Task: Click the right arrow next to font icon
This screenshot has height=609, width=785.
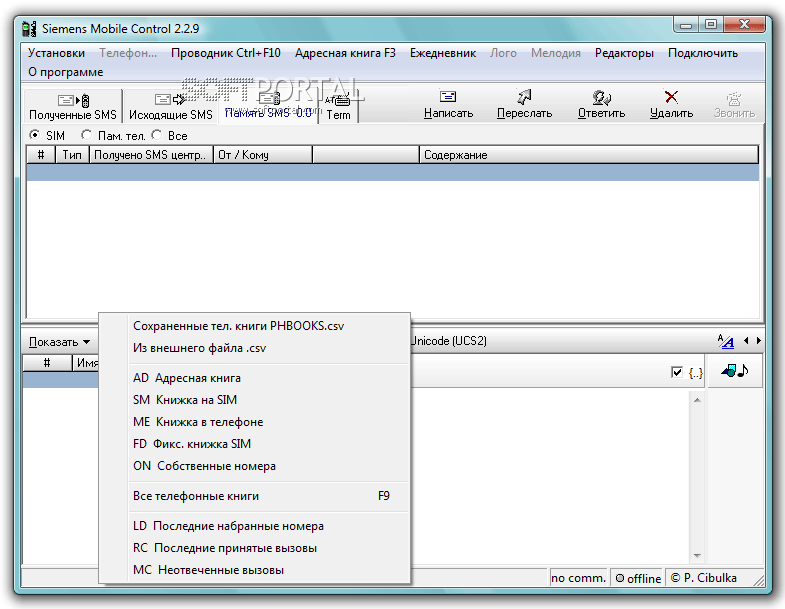Action: pos(758,341)
